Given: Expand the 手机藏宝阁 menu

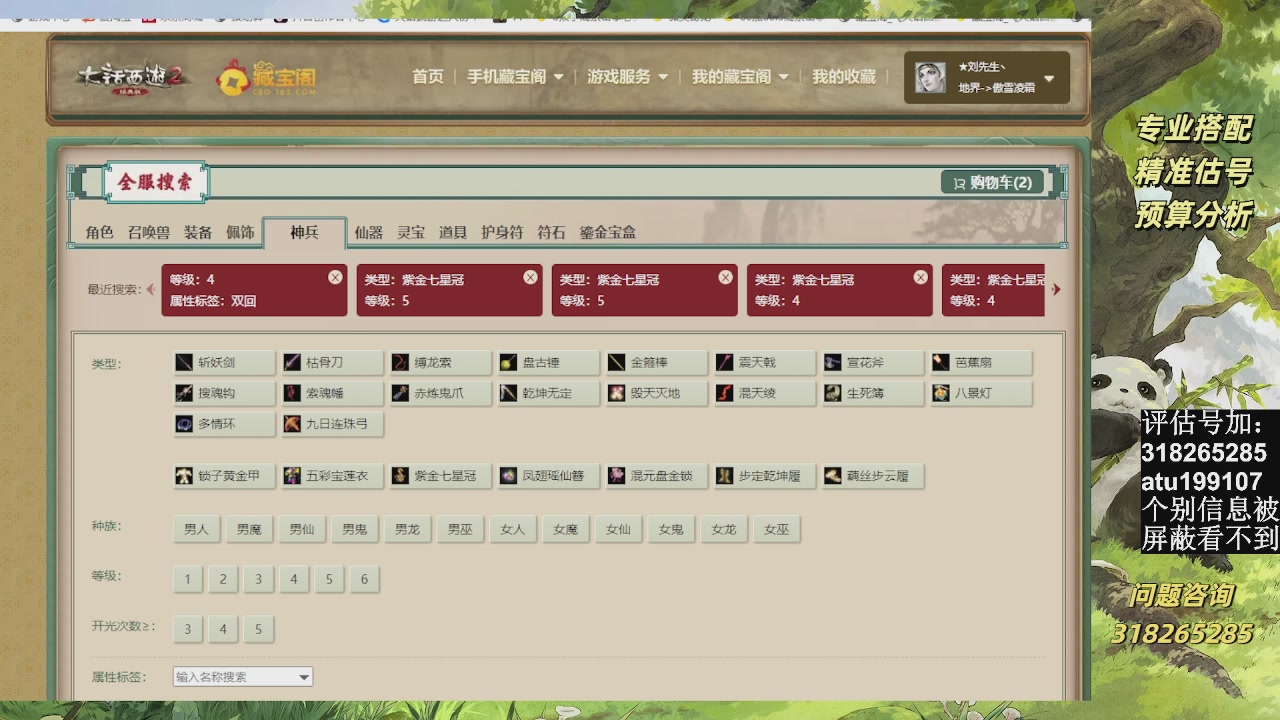Looking at the screenshot, I should click(x=515, y=76).
